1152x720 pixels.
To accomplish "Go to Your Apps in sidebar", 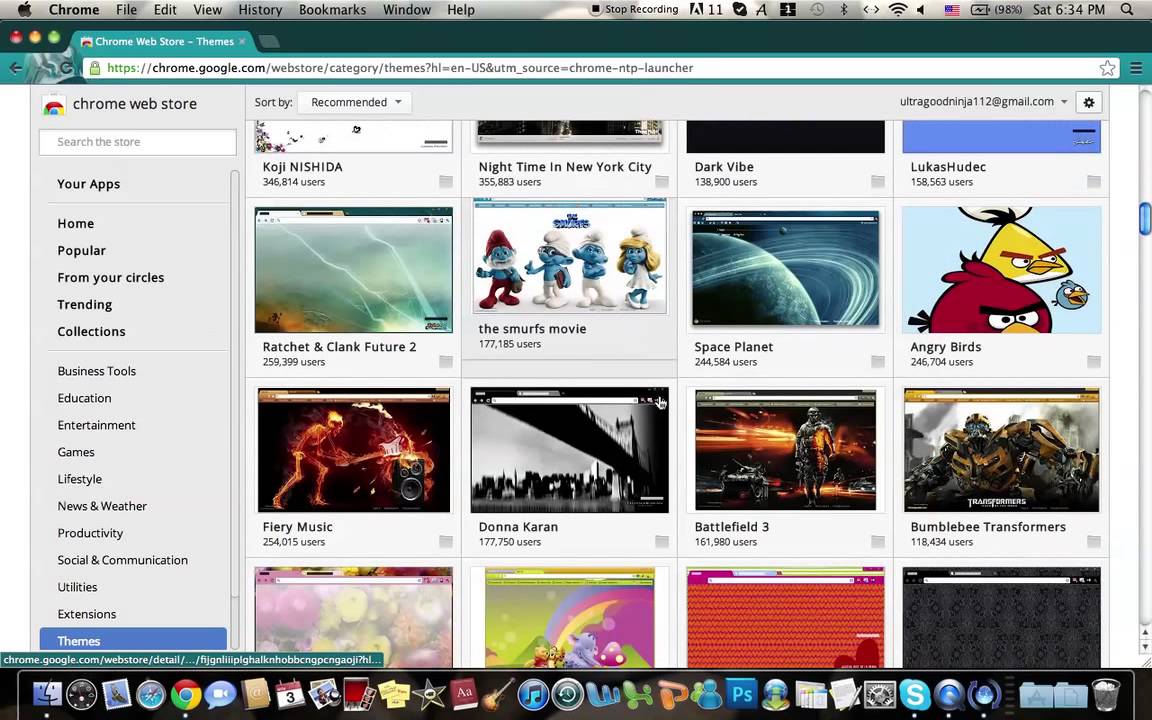I will (x=88, y=184).
